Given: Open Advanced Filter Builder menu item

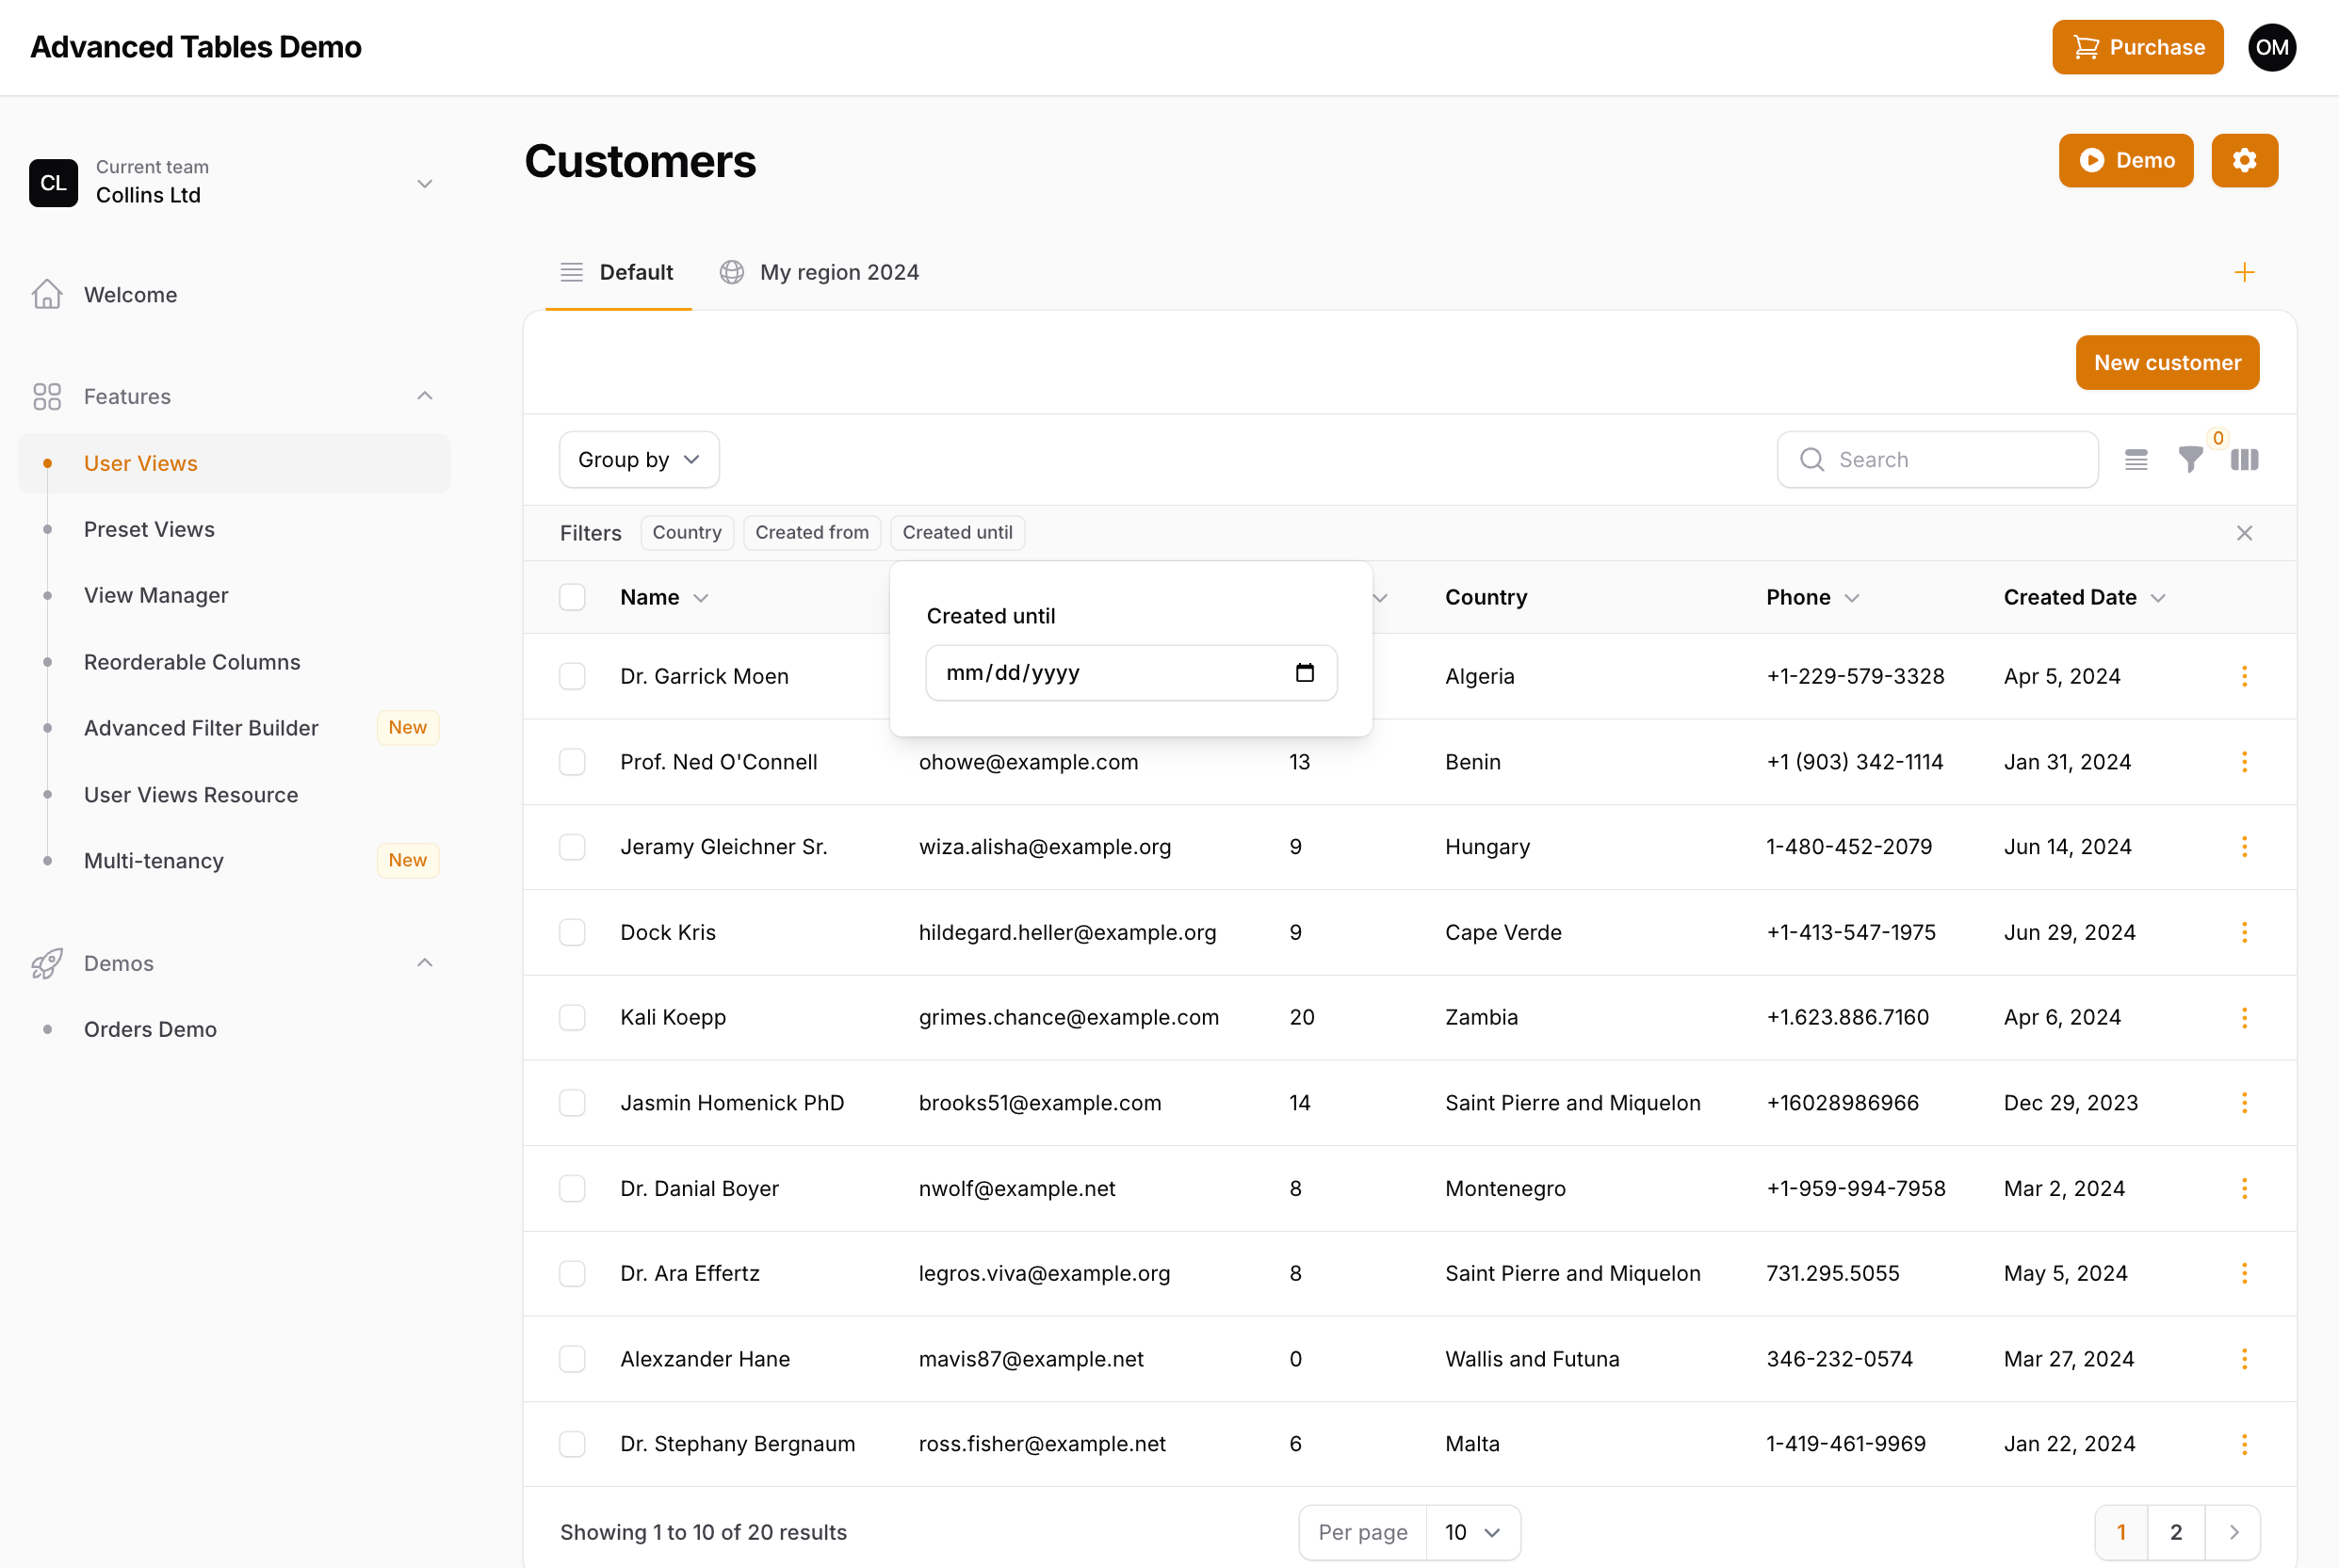Looking at the screenshot, I should (x=201, y=728).
